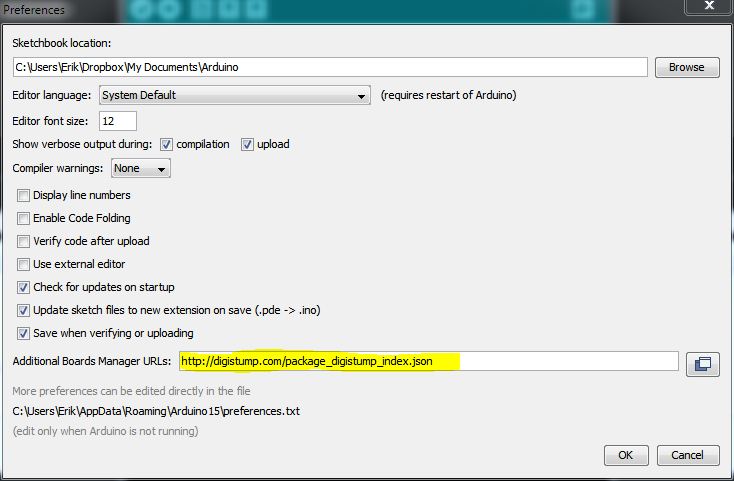Open the Boards Manager URLs editor window icon

click(x=702, y=364)
